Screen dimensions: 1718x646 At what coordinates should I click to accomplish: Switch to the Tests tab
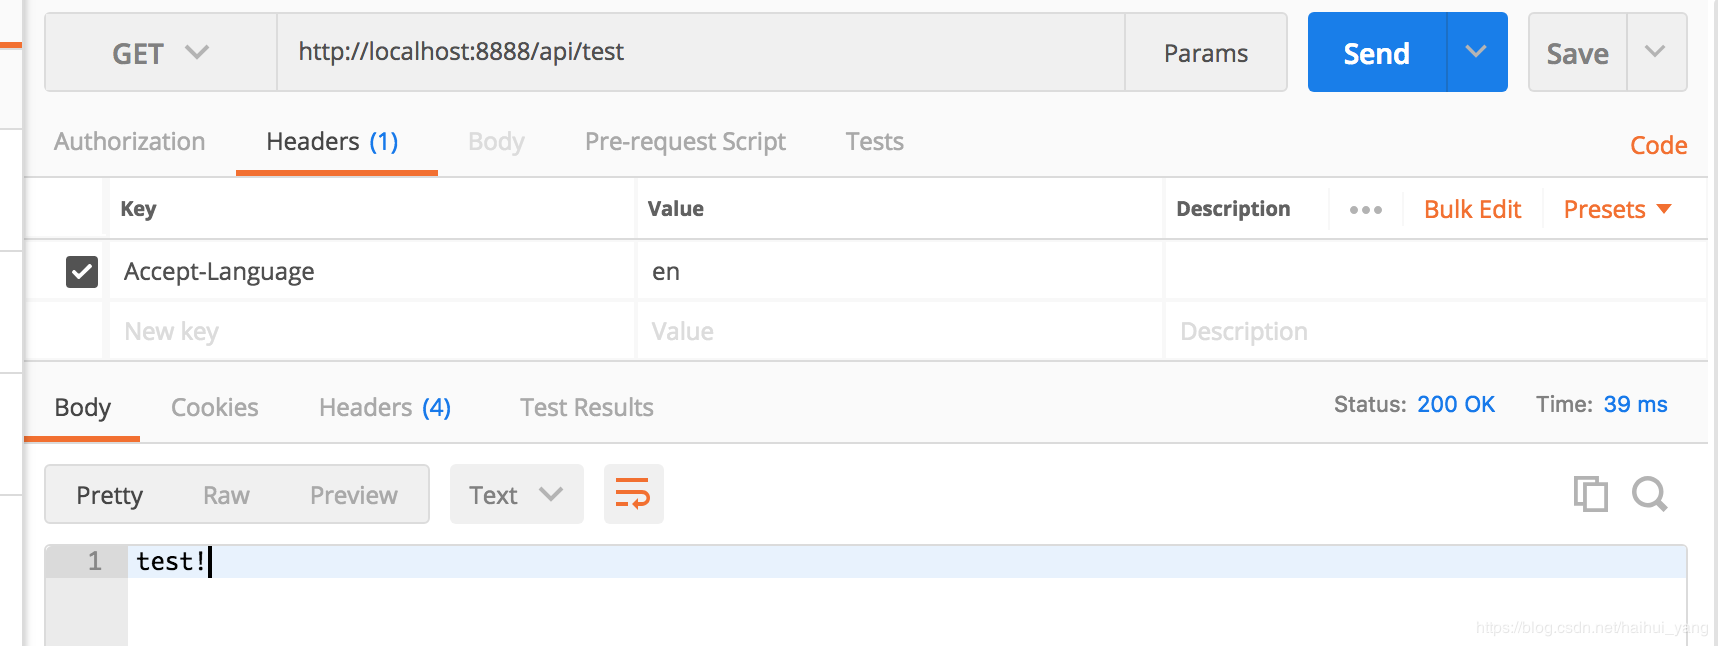pos(874,142)
